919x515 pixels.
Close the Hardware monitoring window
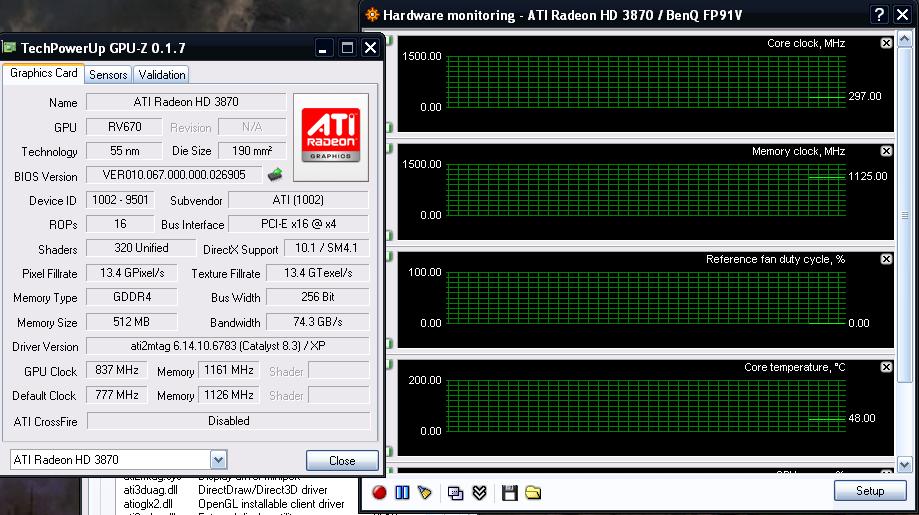coord(903,15)
